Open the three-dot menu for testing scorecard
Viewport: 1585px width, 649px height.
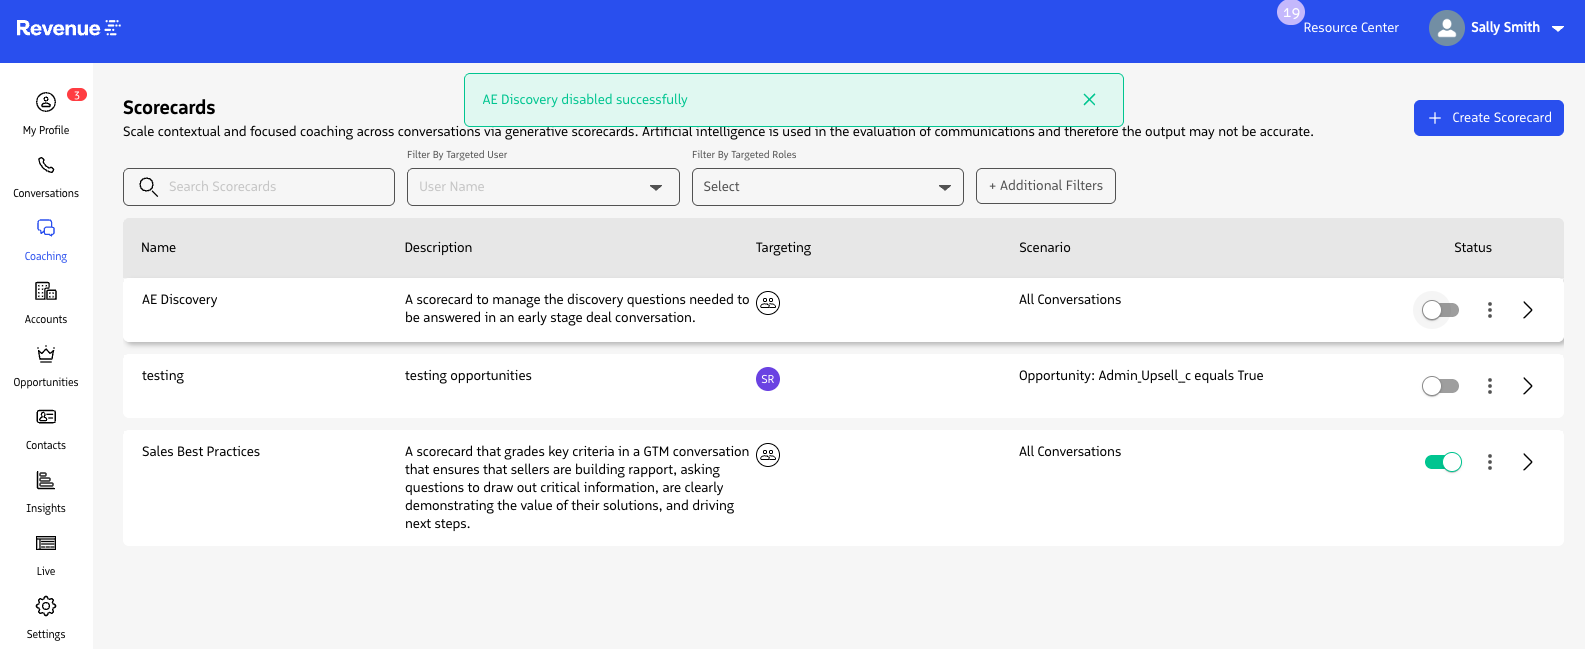tap(1489, 386)
